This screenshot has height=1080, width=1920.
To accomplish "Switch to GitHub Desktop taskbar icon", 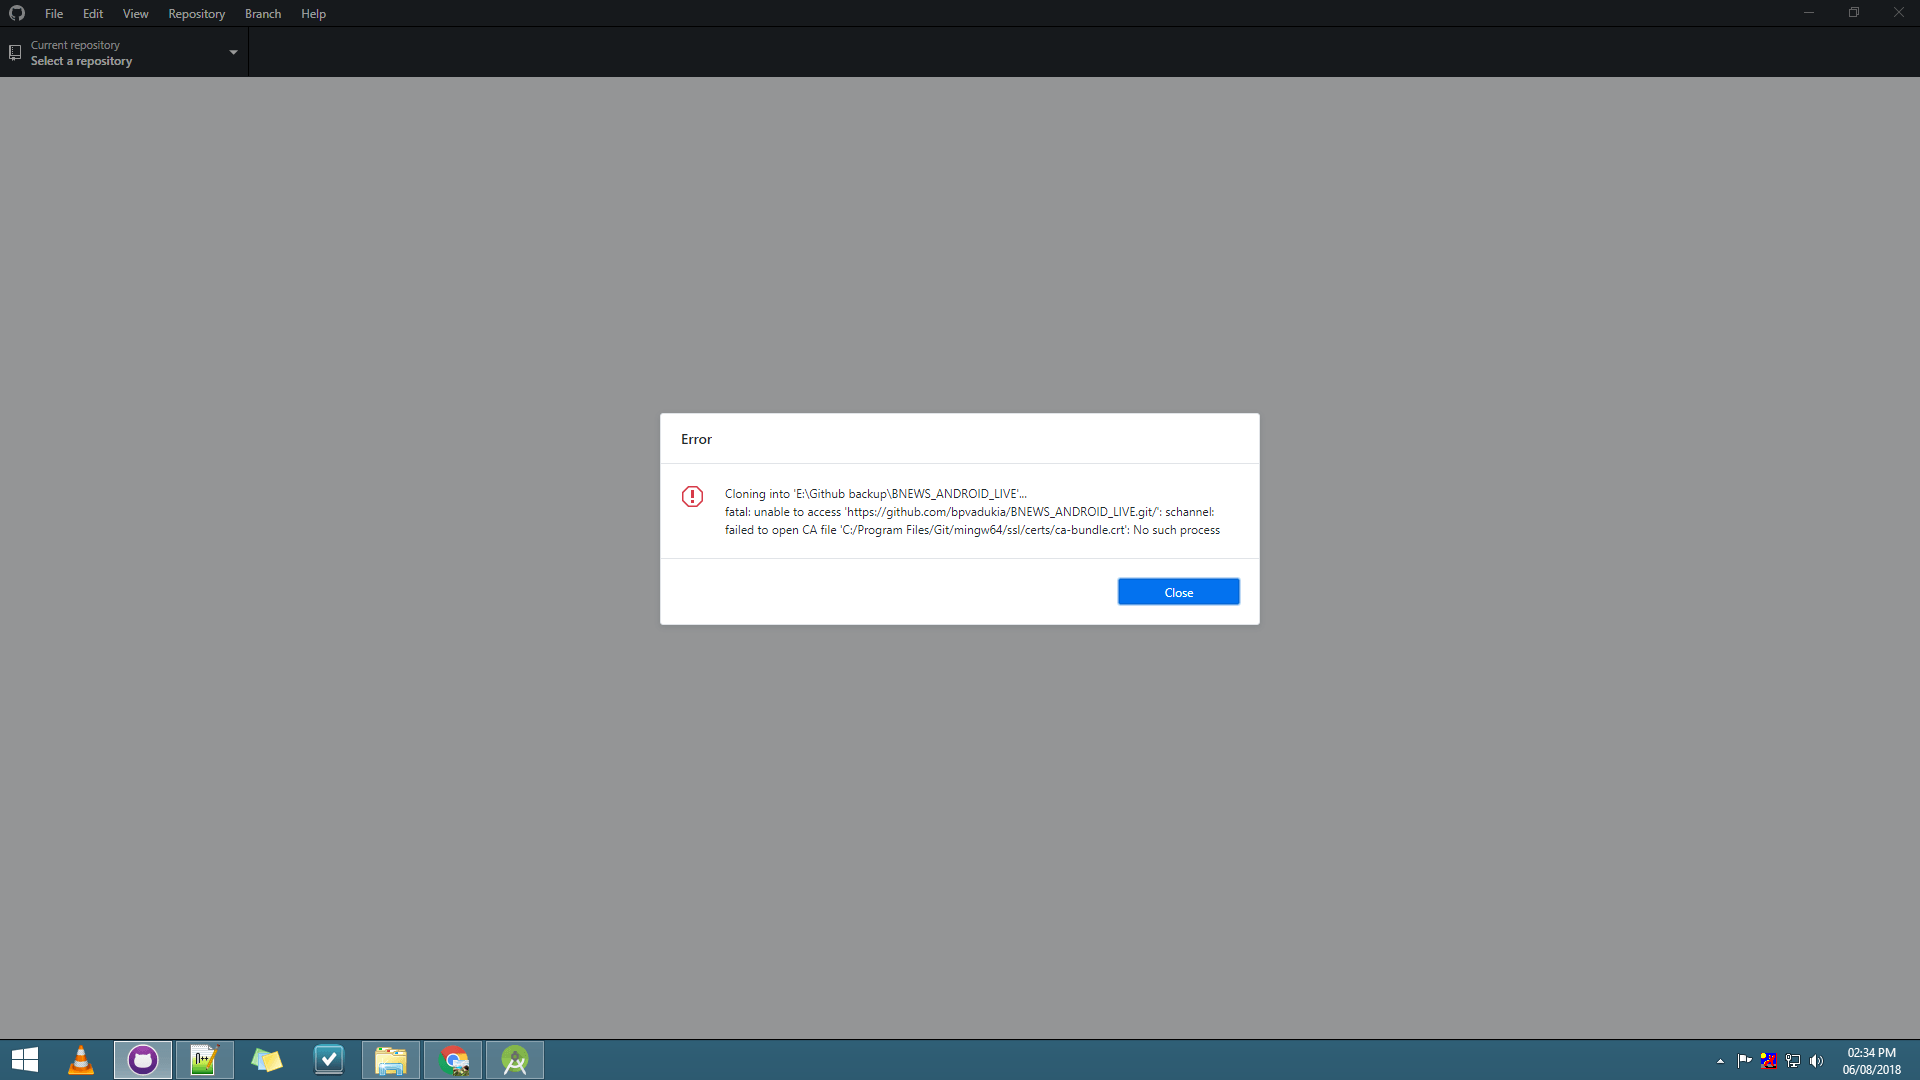I will (143, 1059).
